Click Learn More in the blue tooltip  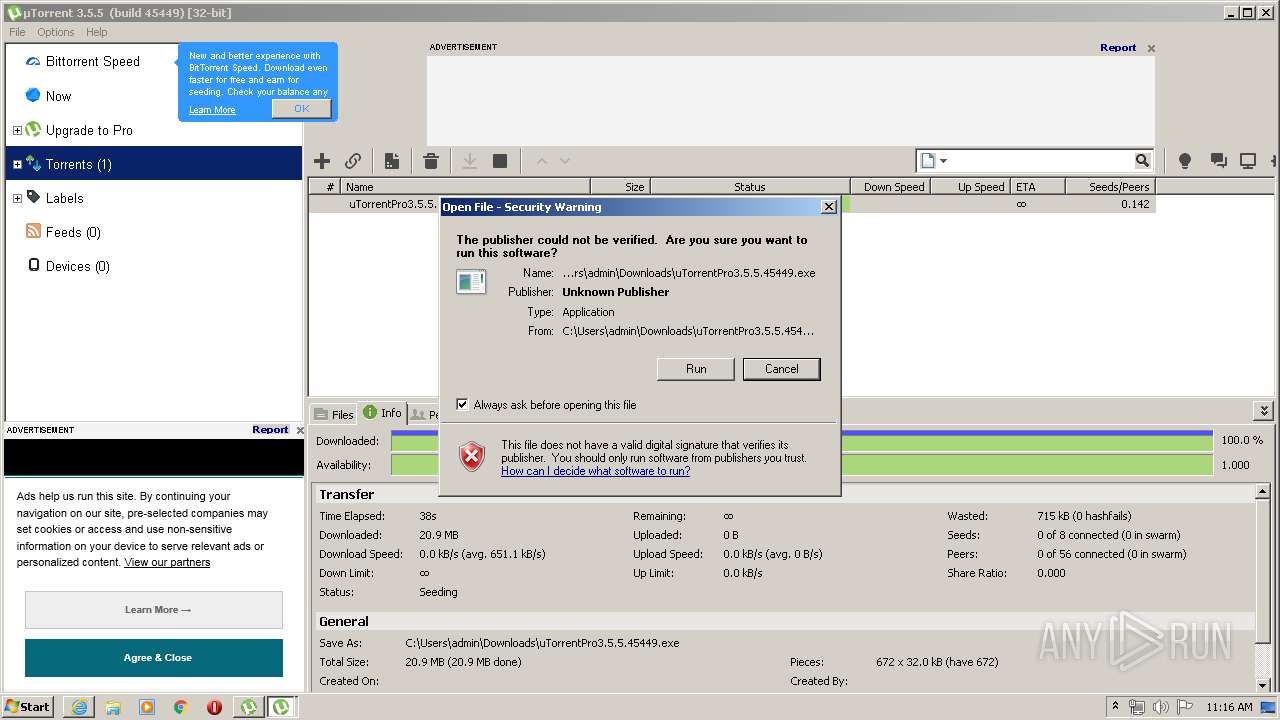pos(212,110)
